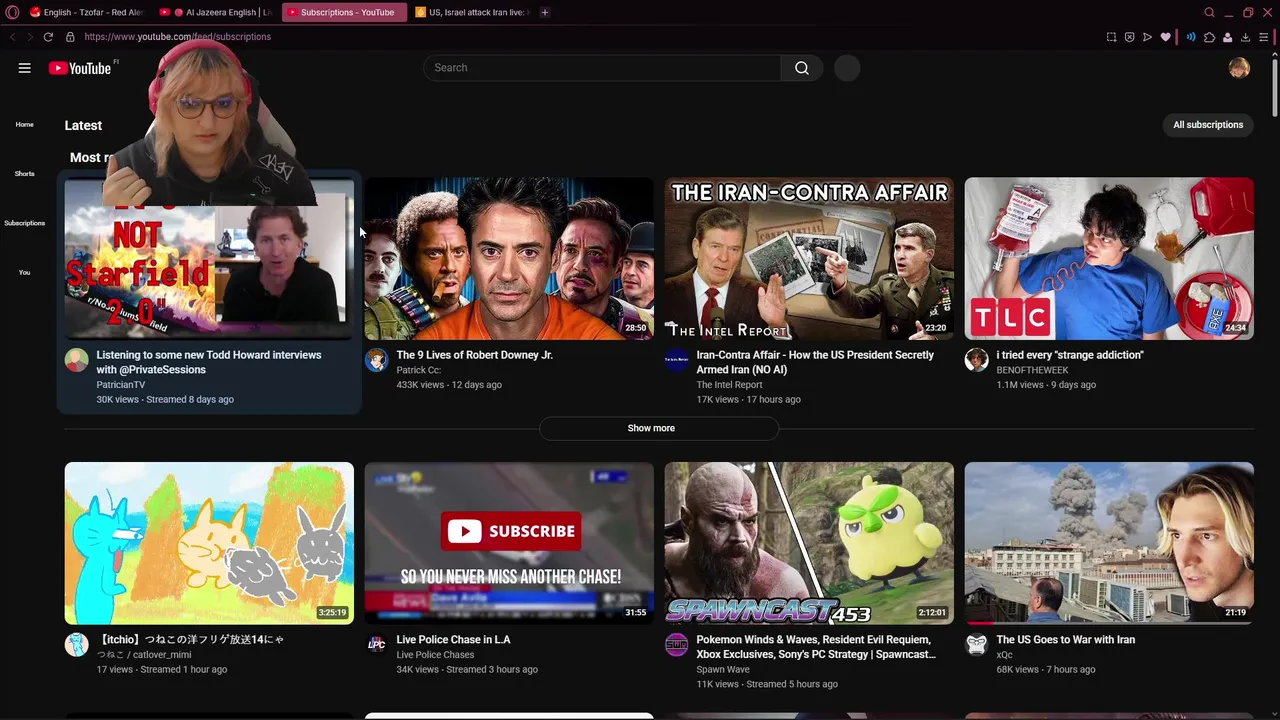
Task: Click The Intel Report channel name
Action: pyautogui.click(x=729, y=385)
